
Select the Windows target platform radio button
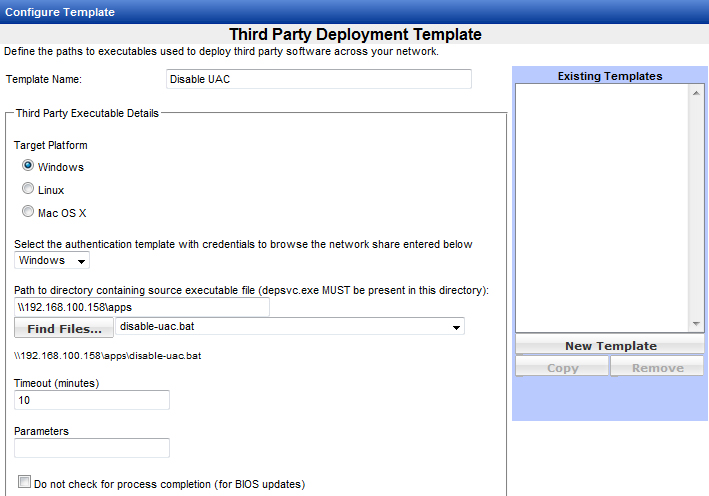(x=29, y=166)
